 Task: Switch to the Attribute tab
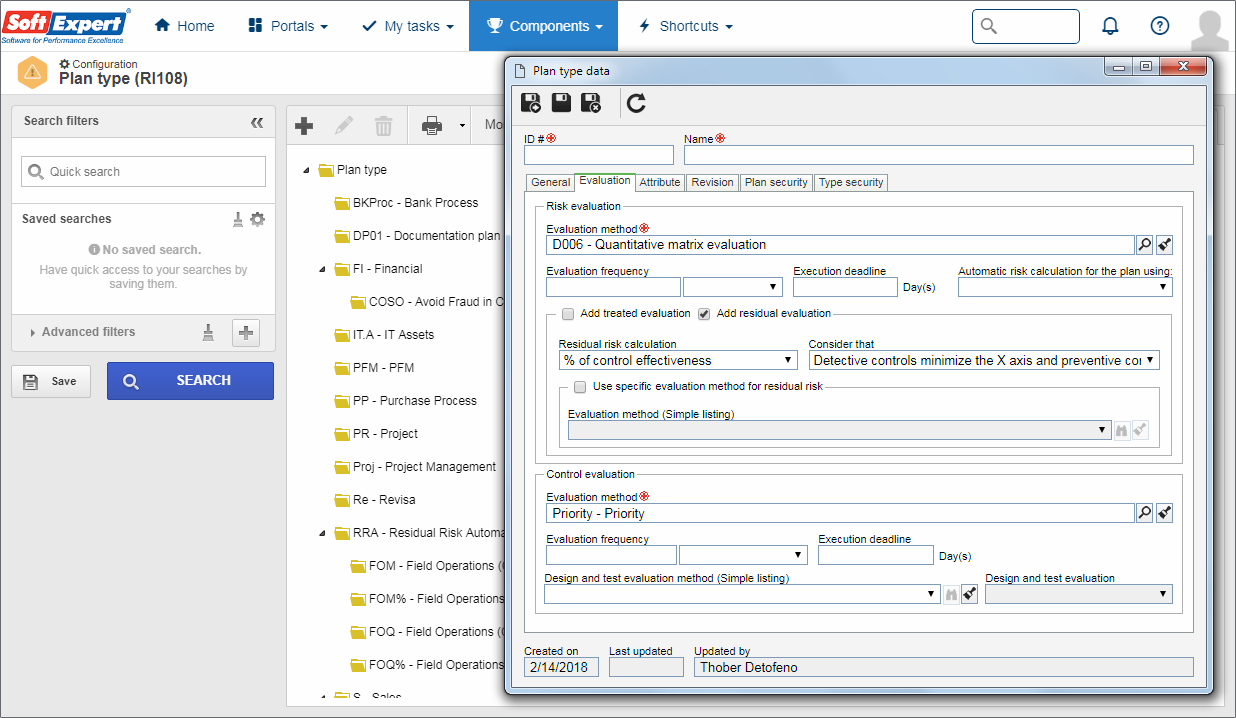pos(660,182)
